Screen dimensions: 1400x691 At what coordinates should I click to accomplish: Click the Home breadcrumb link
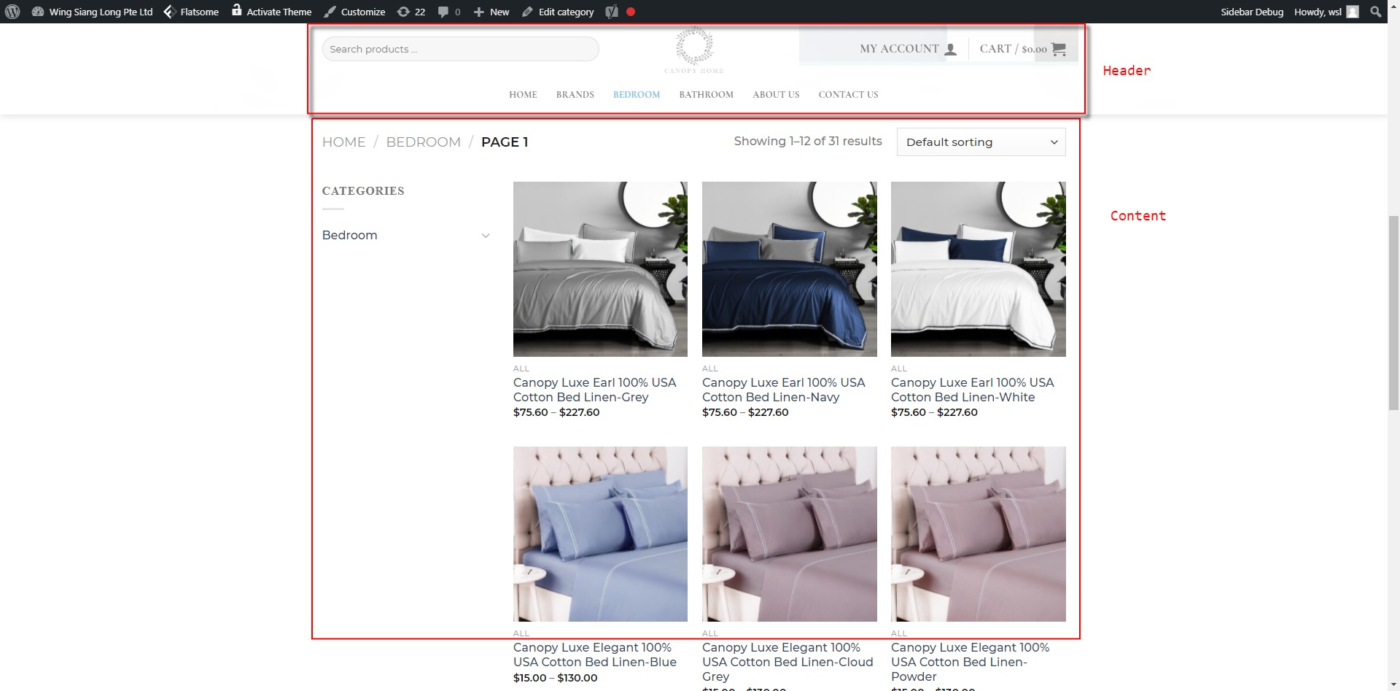tap(344, 142)
